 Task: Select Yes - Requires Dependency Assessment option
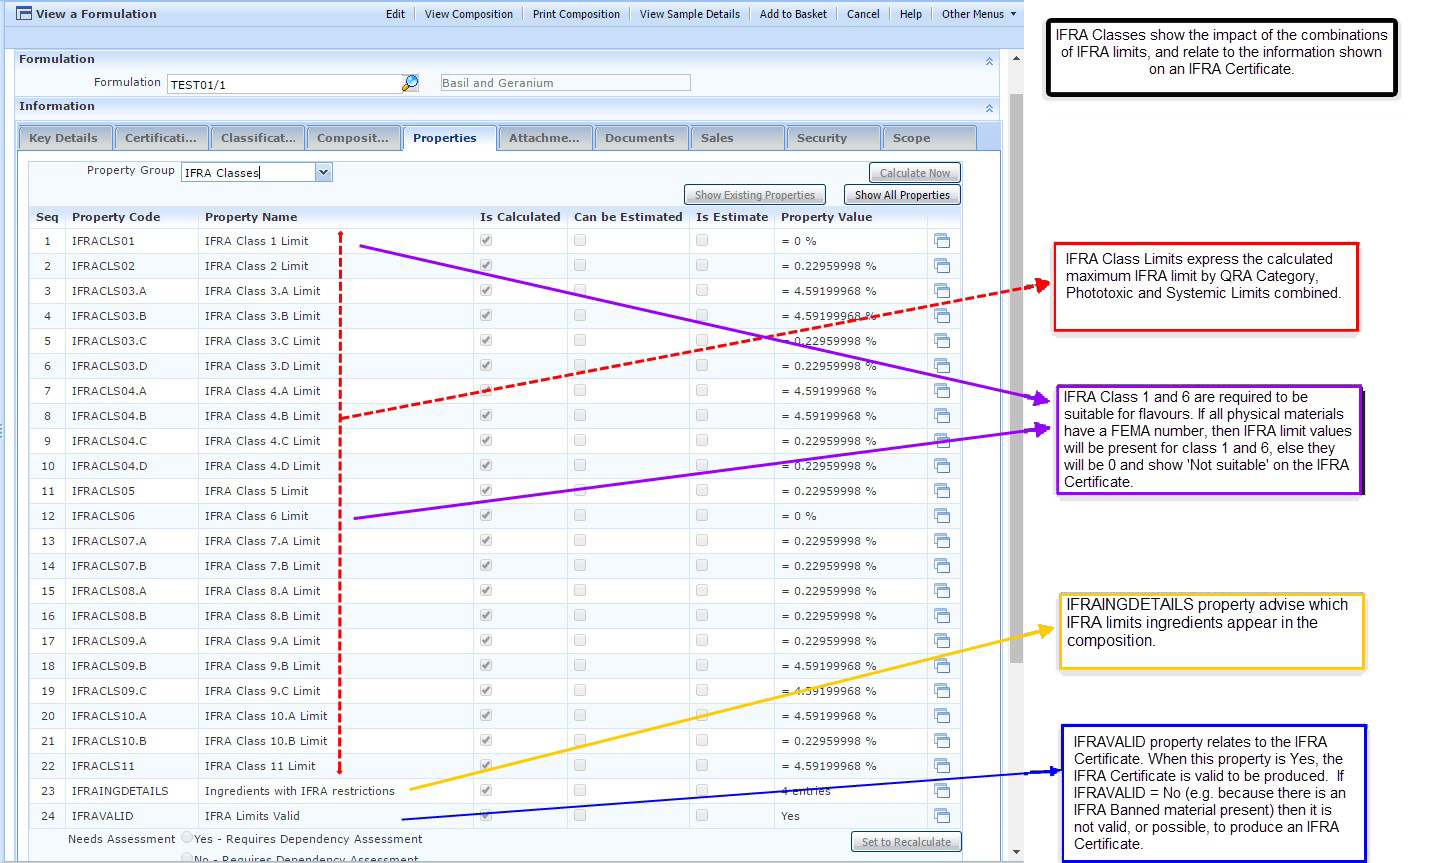pos(186,838)
